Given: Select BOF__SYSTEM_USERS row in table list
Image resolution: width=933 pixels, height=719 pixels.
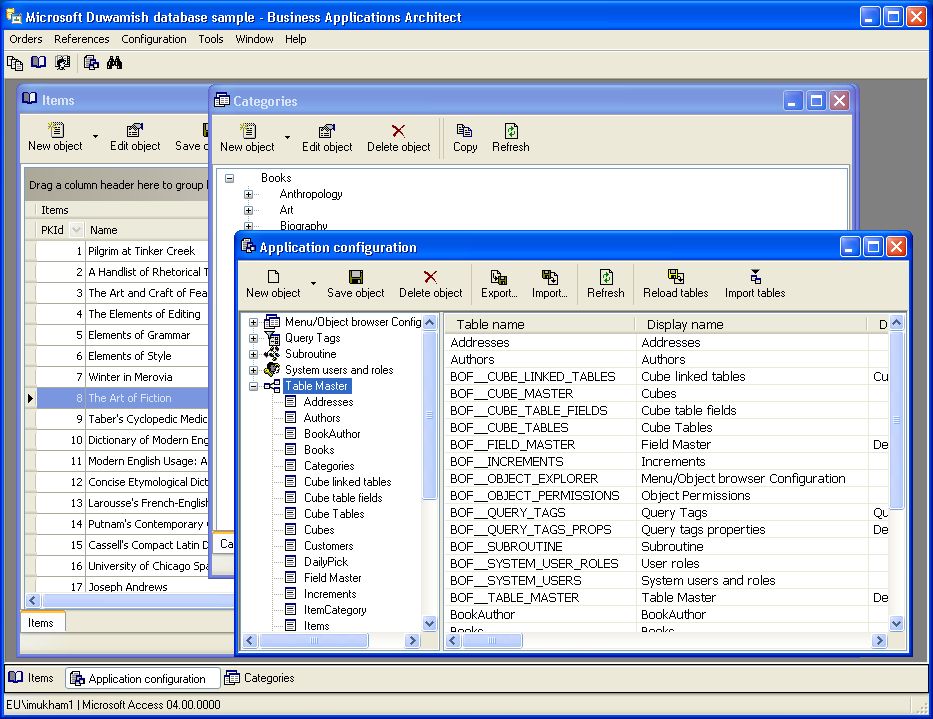Looking at the screenshot, I should pos(667,580).
